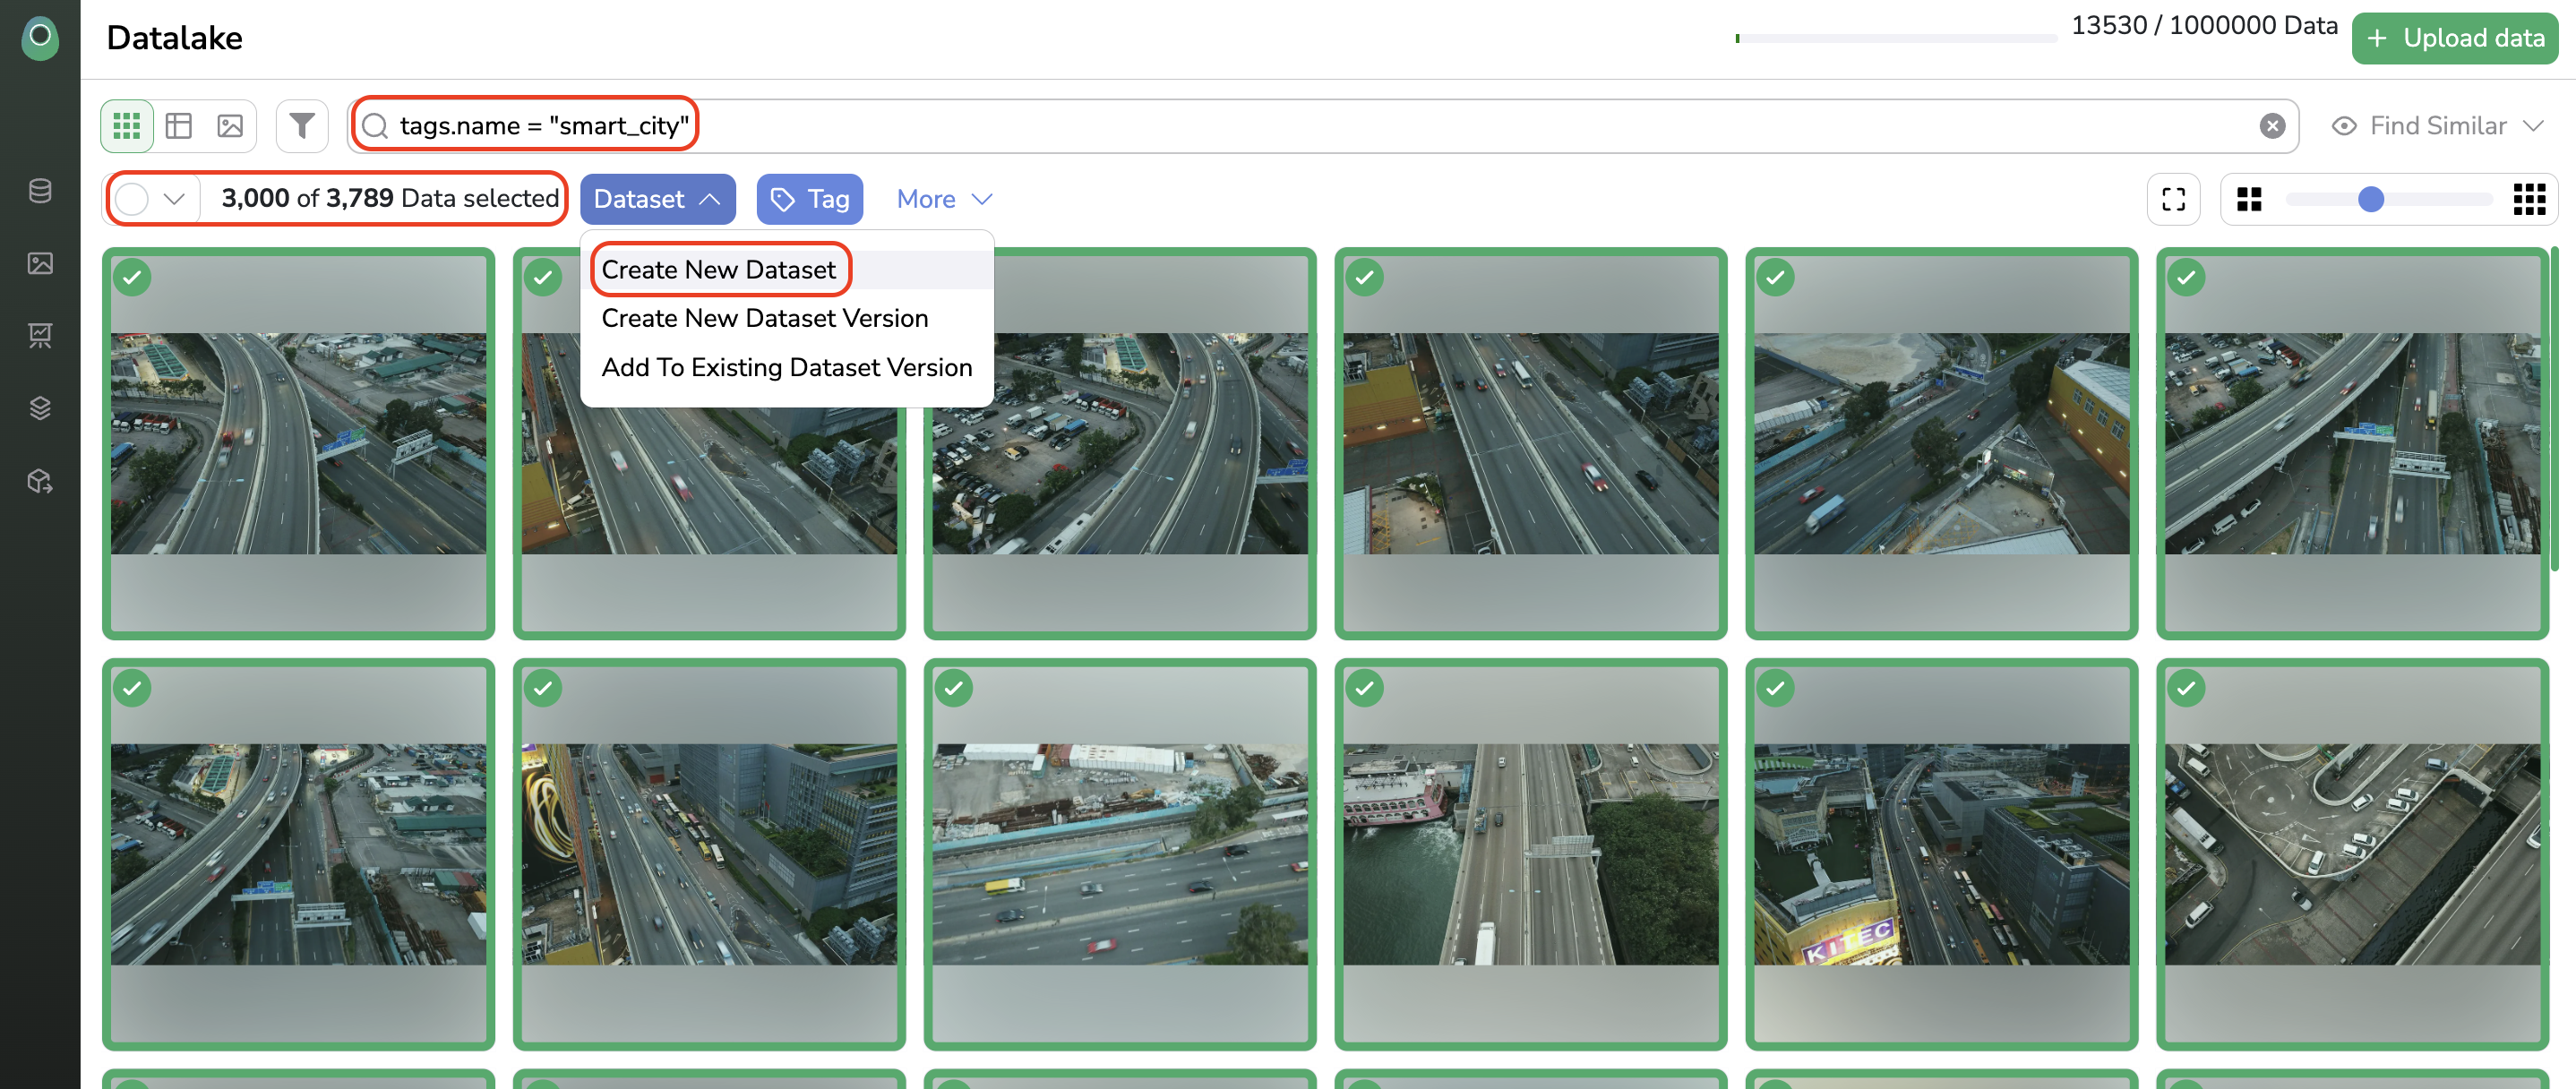Open the Find Similar dropdown
Viewport: 2576px width, 1089px height.
click(2438, 126)
